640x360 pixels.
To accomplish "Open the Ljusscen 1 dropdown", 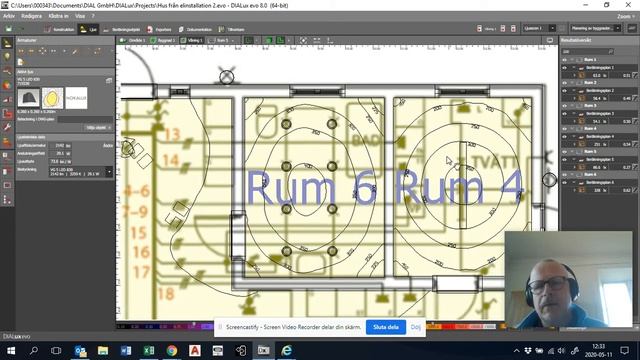I will 552,29.
